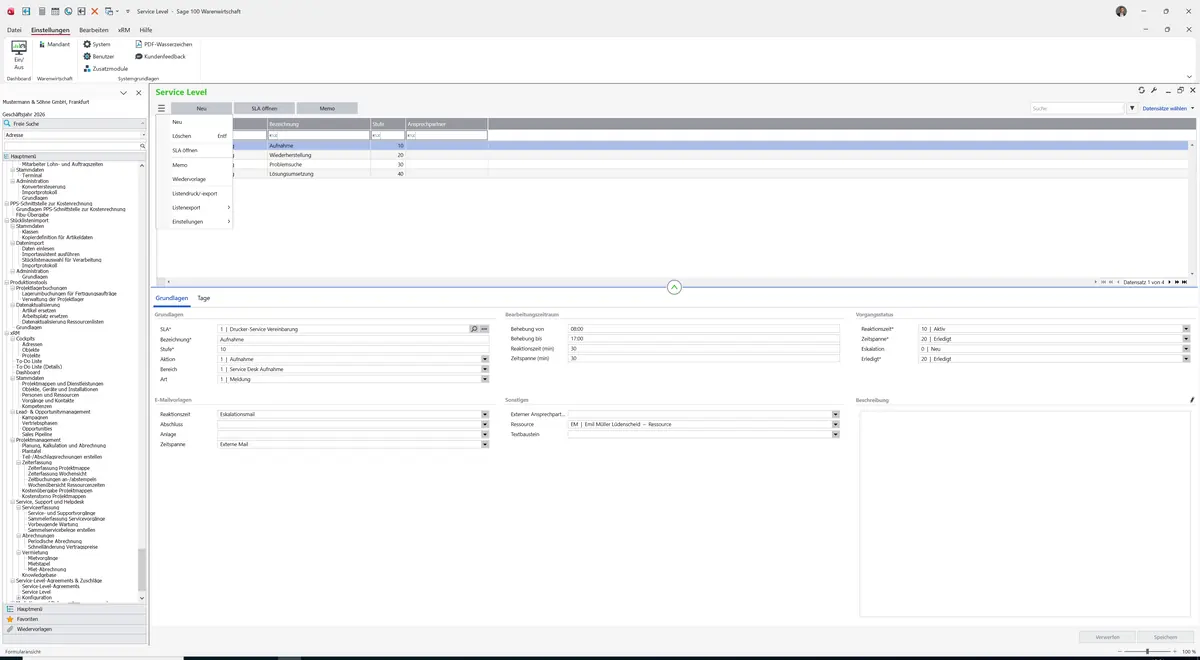Open PDF-Wasserzeichen settings
This screenshot has height=660, width=1200.
[163, 44]
